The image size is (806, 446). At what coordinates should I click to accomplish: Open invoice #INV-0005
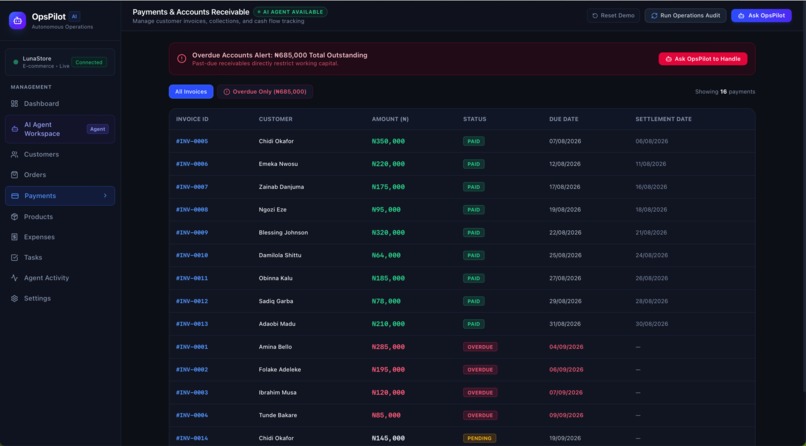click(192, 141)
